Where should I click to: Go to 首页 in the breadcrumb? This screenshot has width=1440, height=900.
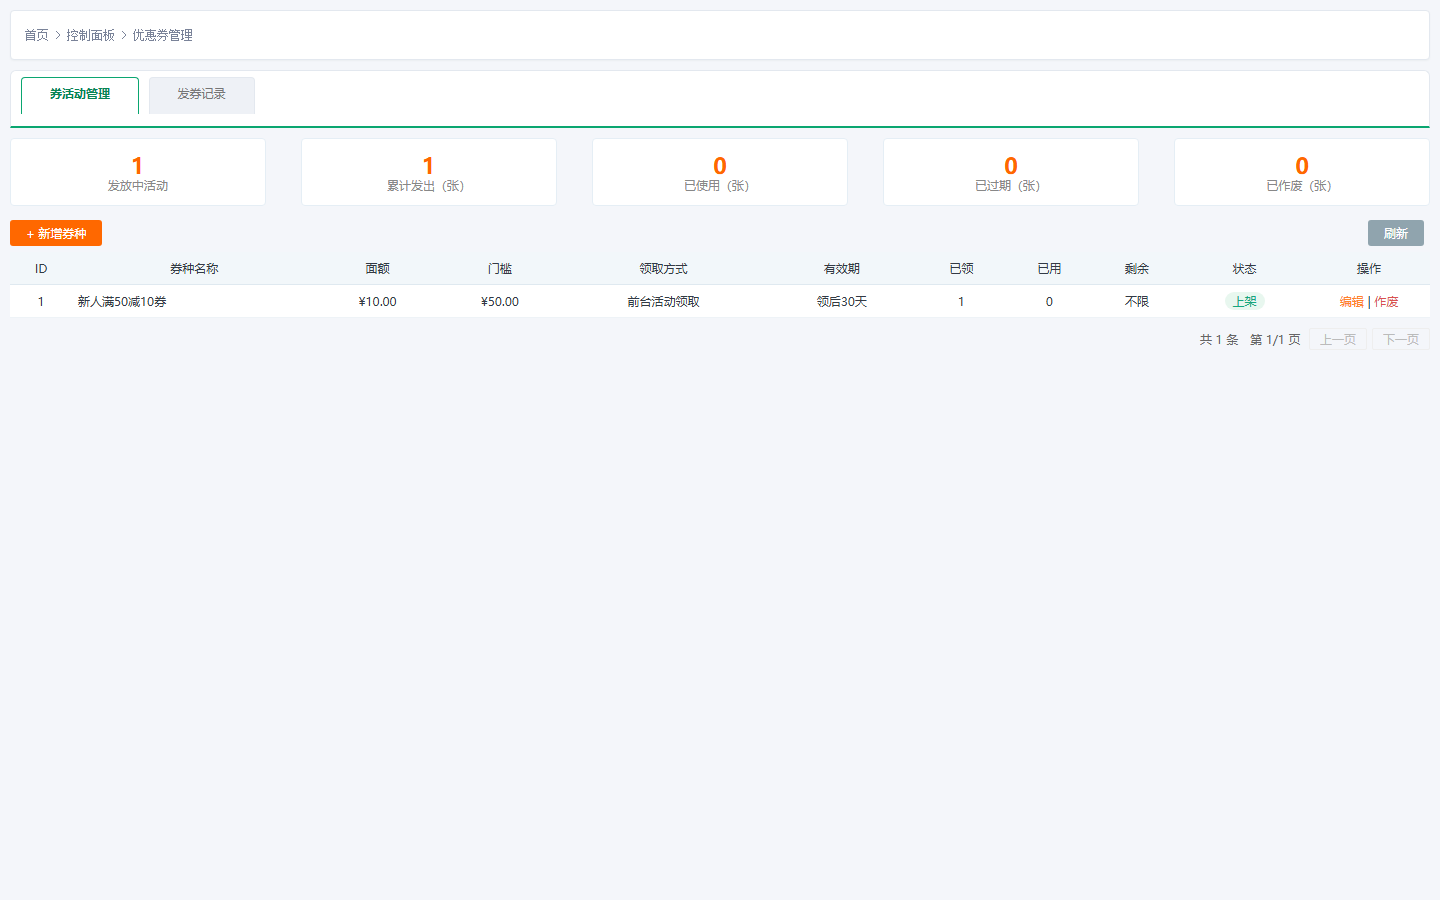point(36,35)
